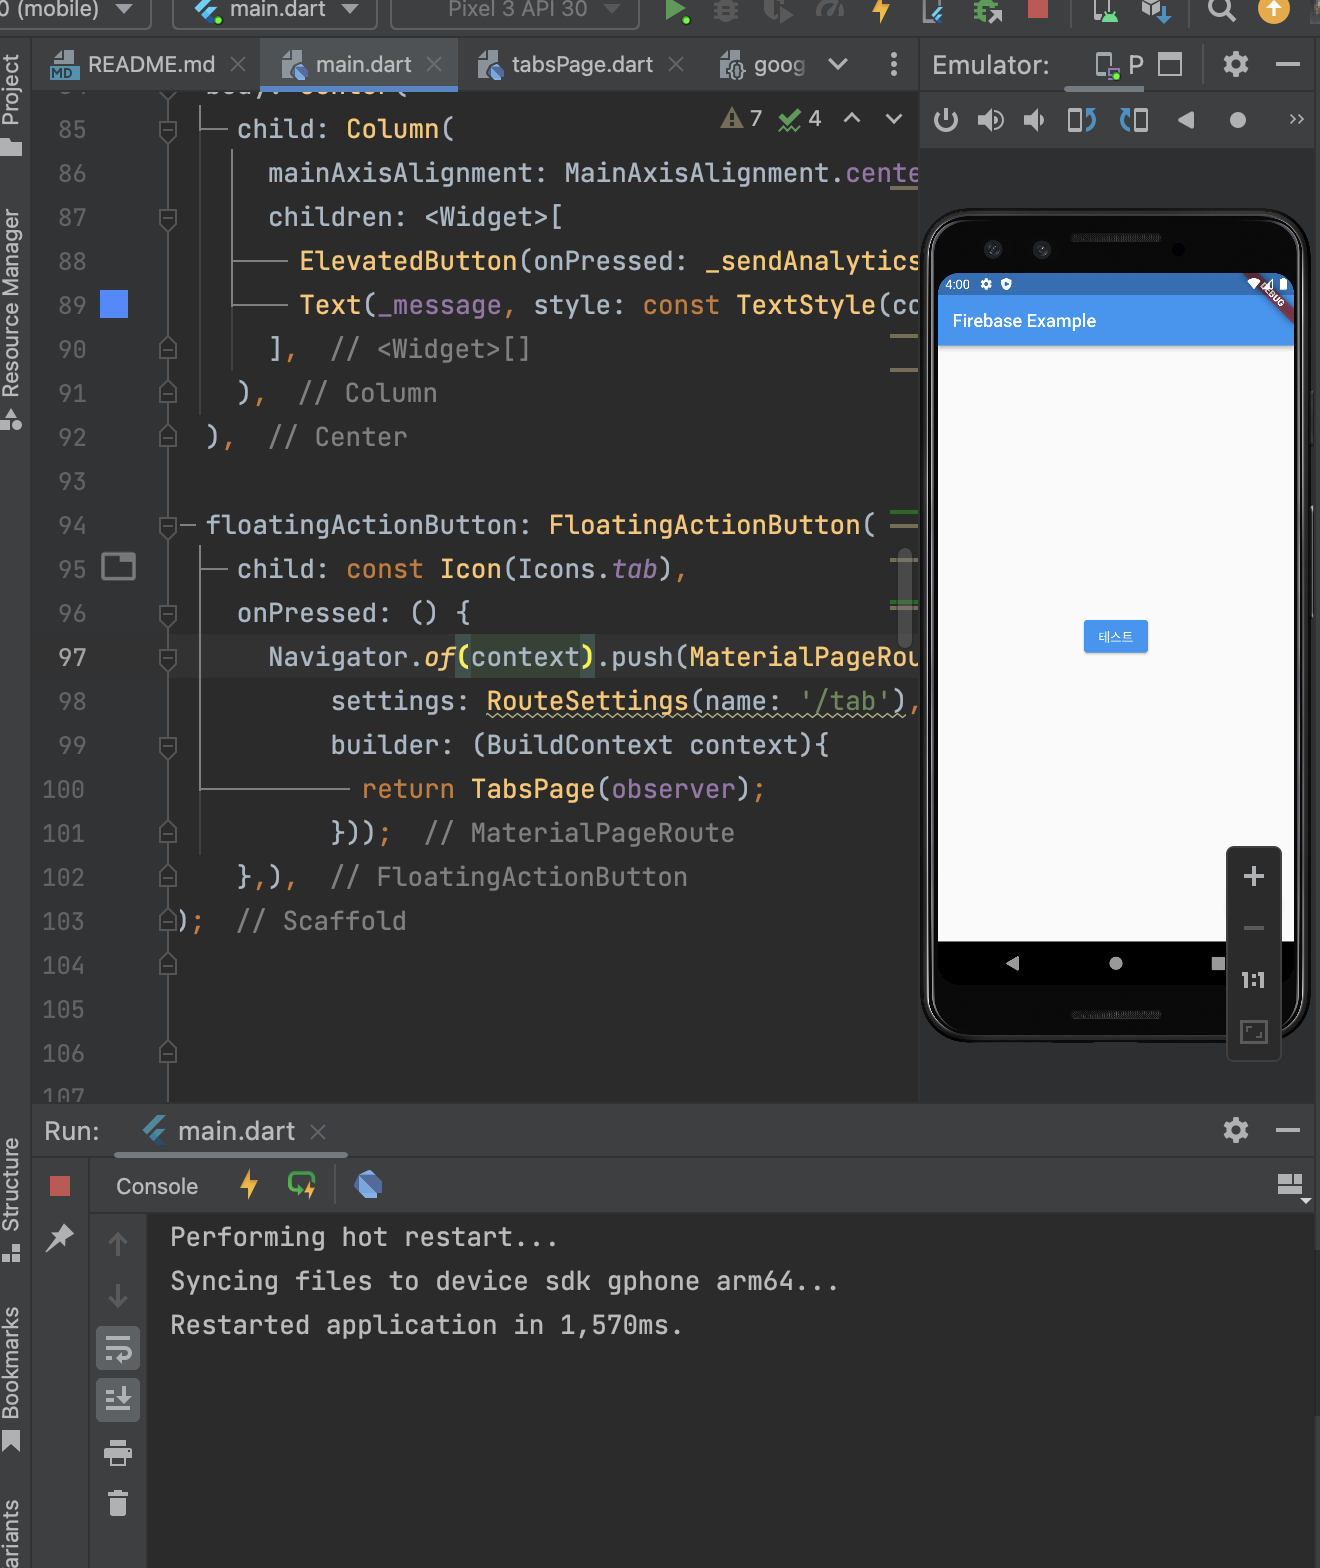
Task: Collapse children fold marker at line 87
Action: [168, 218]
